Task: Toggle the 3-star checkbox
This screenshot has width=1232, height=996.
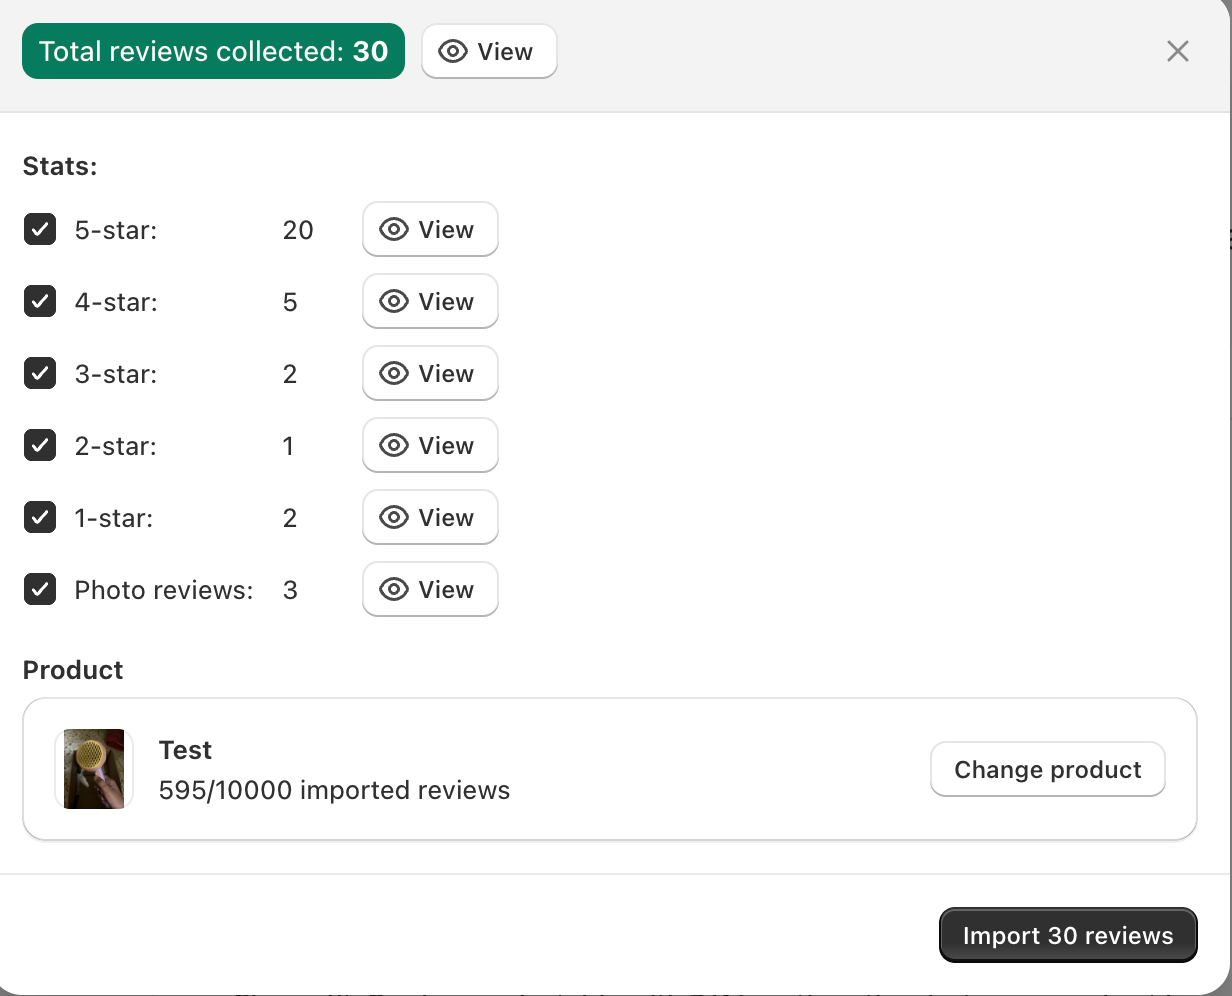Action: [40, 374]
